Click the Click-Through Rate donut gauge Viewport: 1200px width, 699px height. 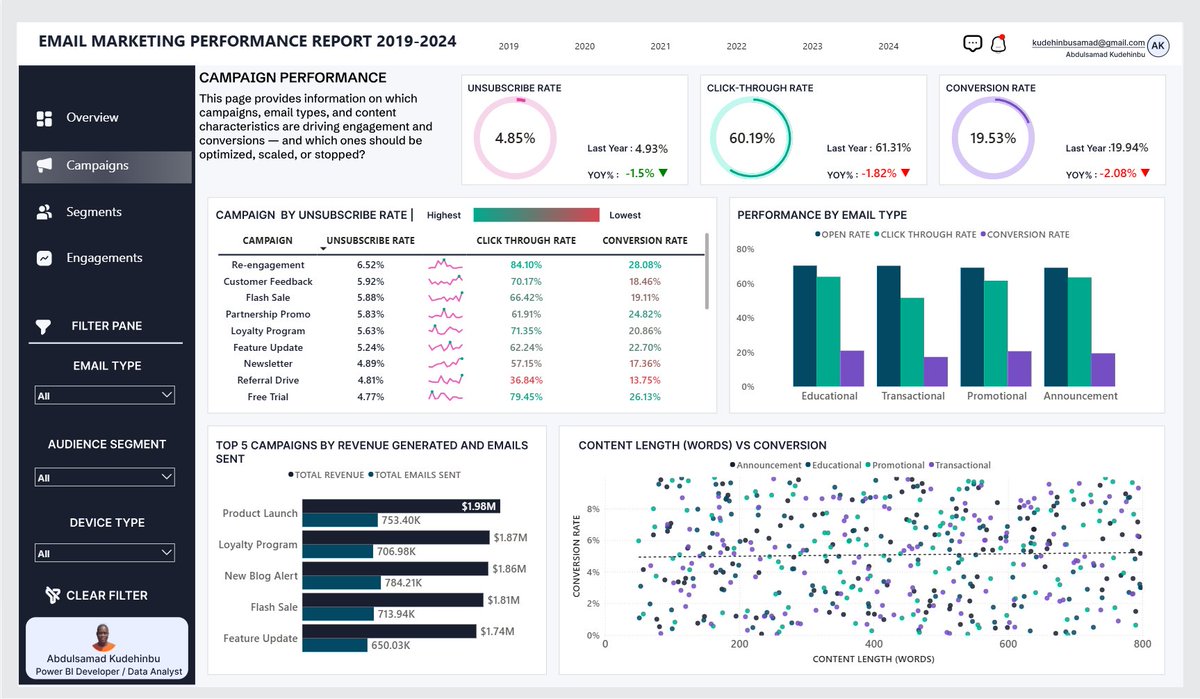(752, 138)
